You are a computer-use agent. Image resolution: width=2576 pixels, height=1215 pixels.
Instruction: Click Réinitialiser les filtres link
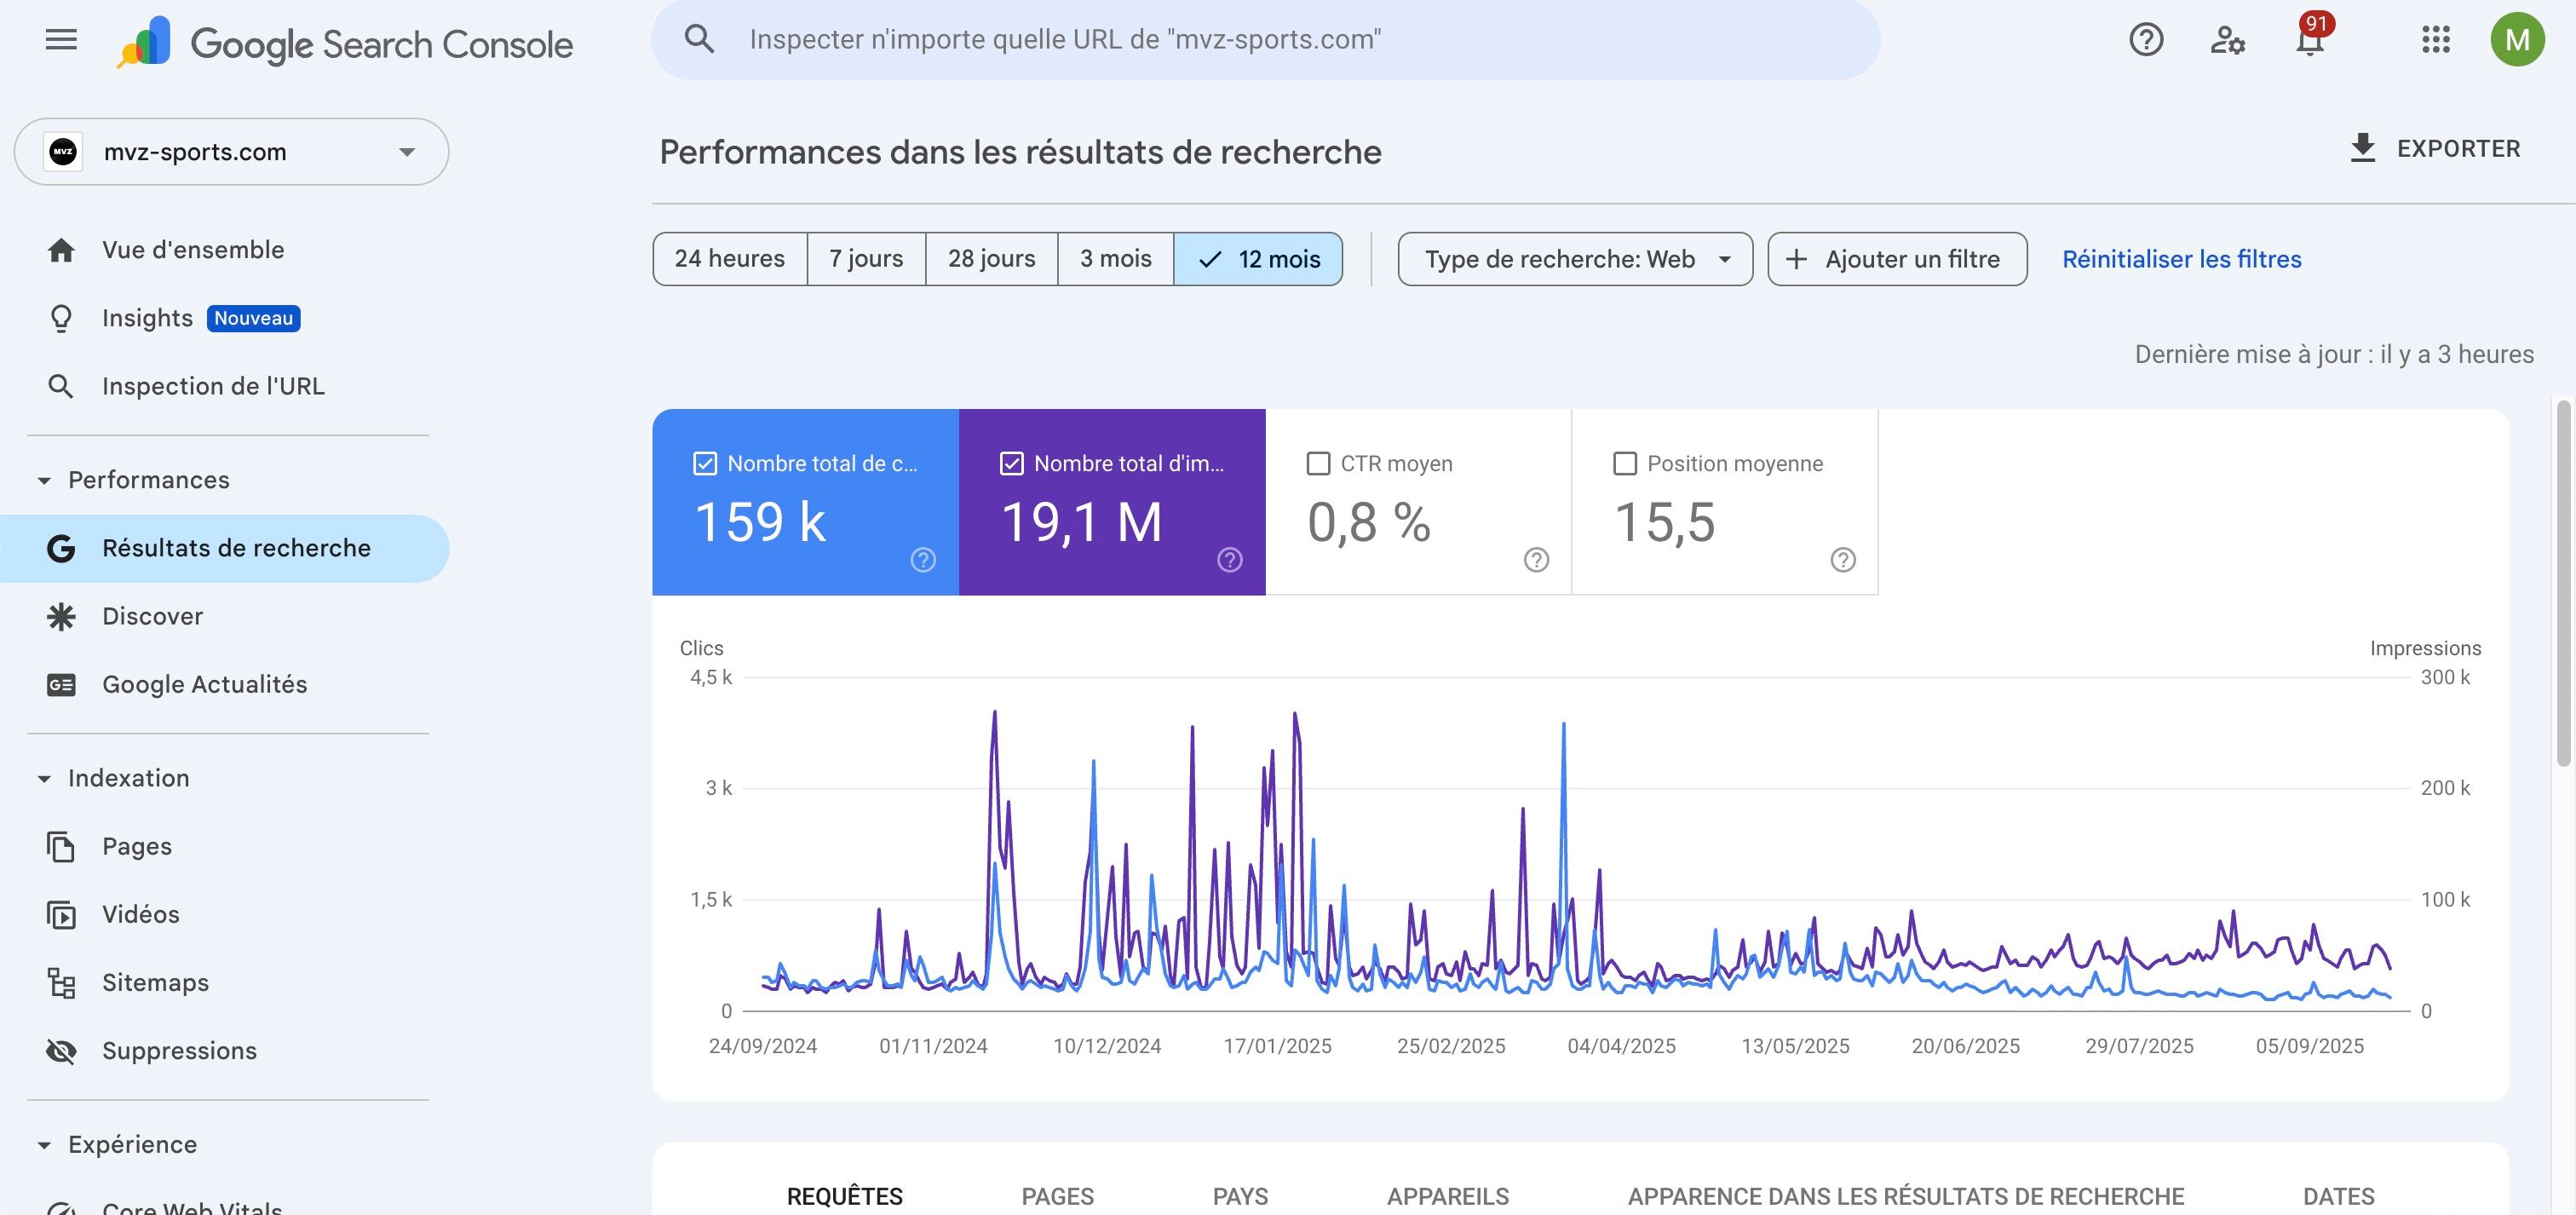tap(2181, 259)
